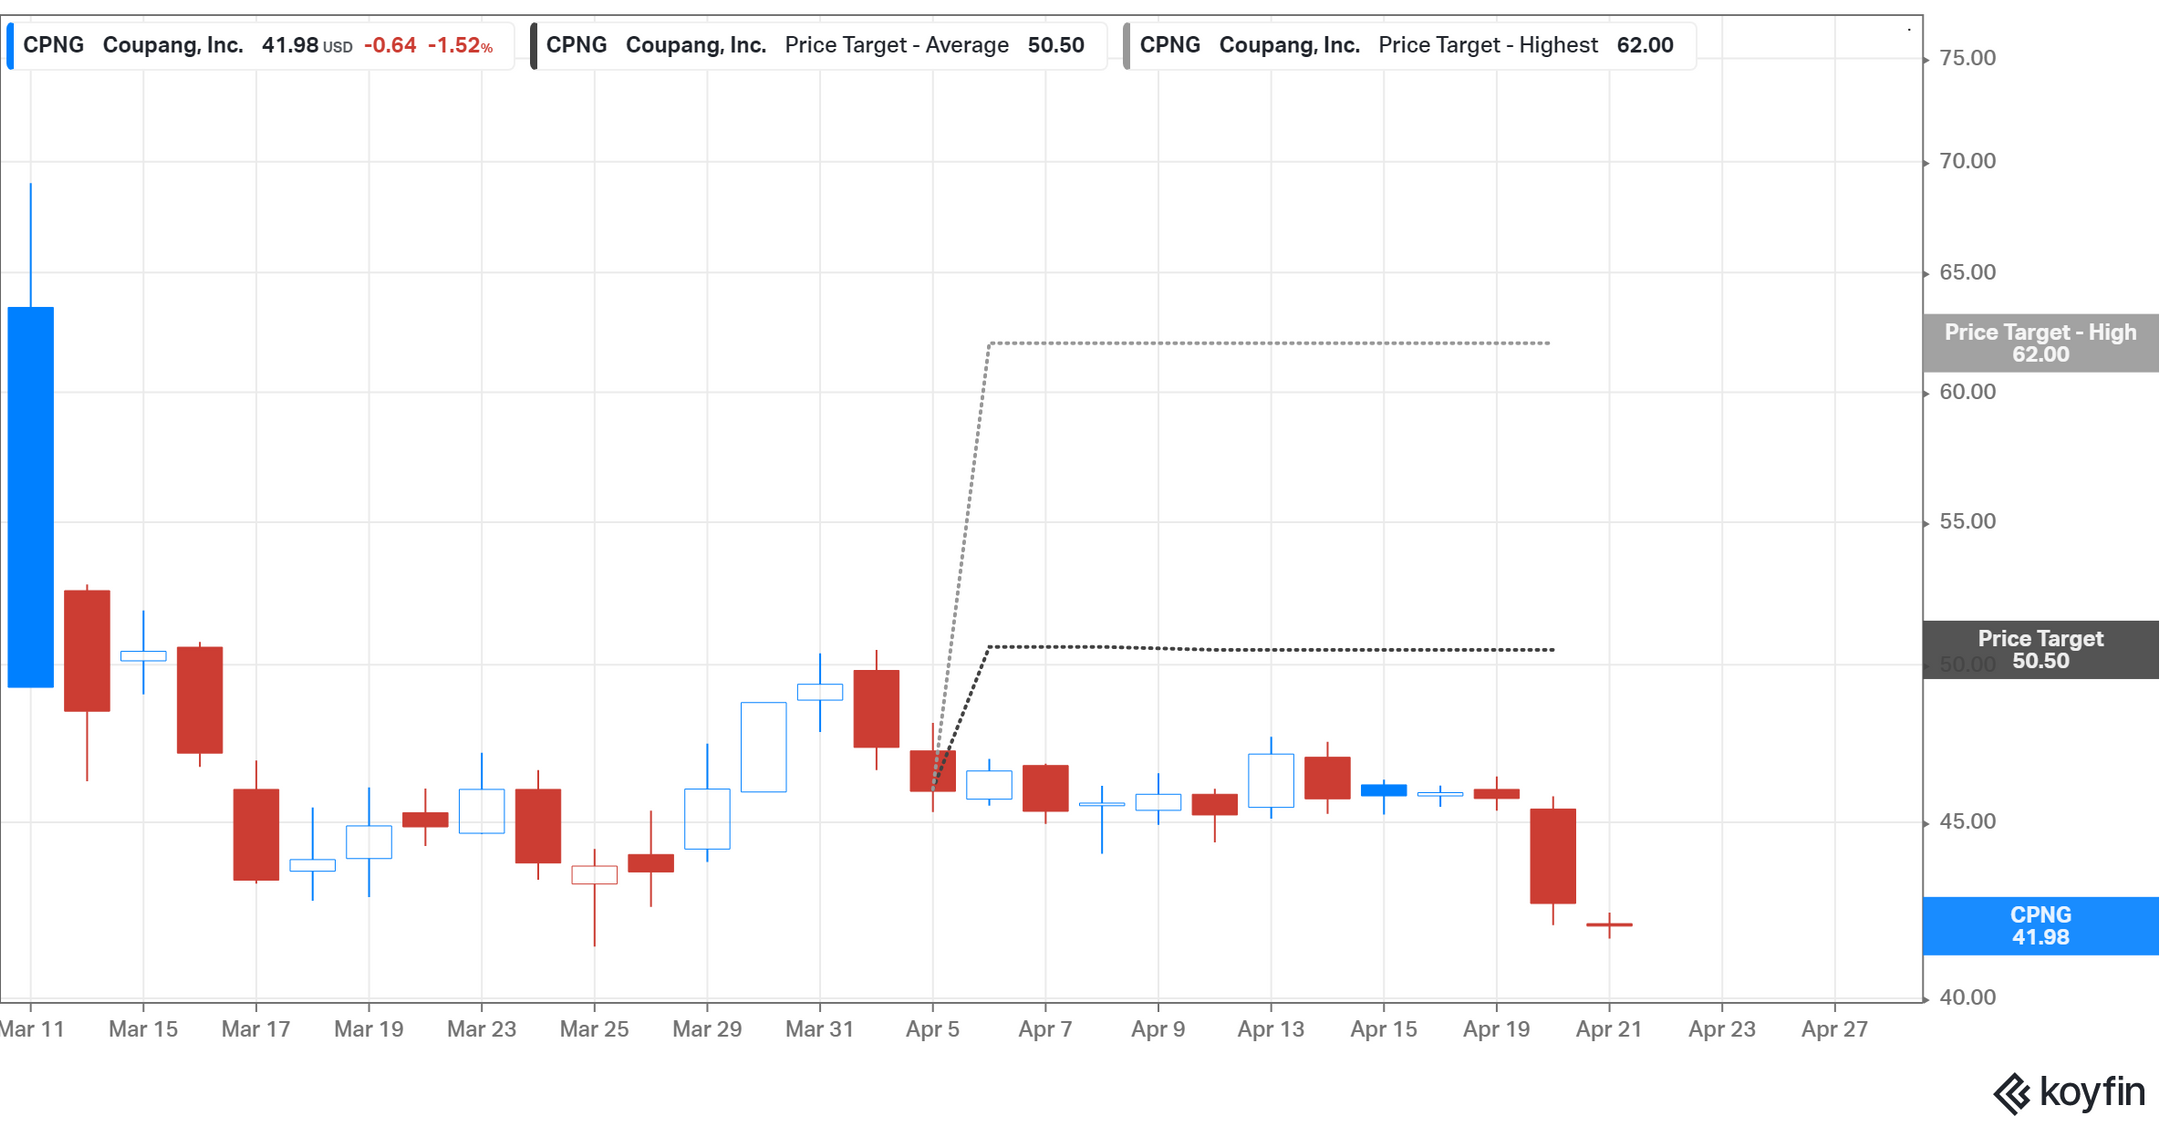Click the 41.98 USD price text
The height and width of the screenshot is (1131, 2160).
[307, 46]
